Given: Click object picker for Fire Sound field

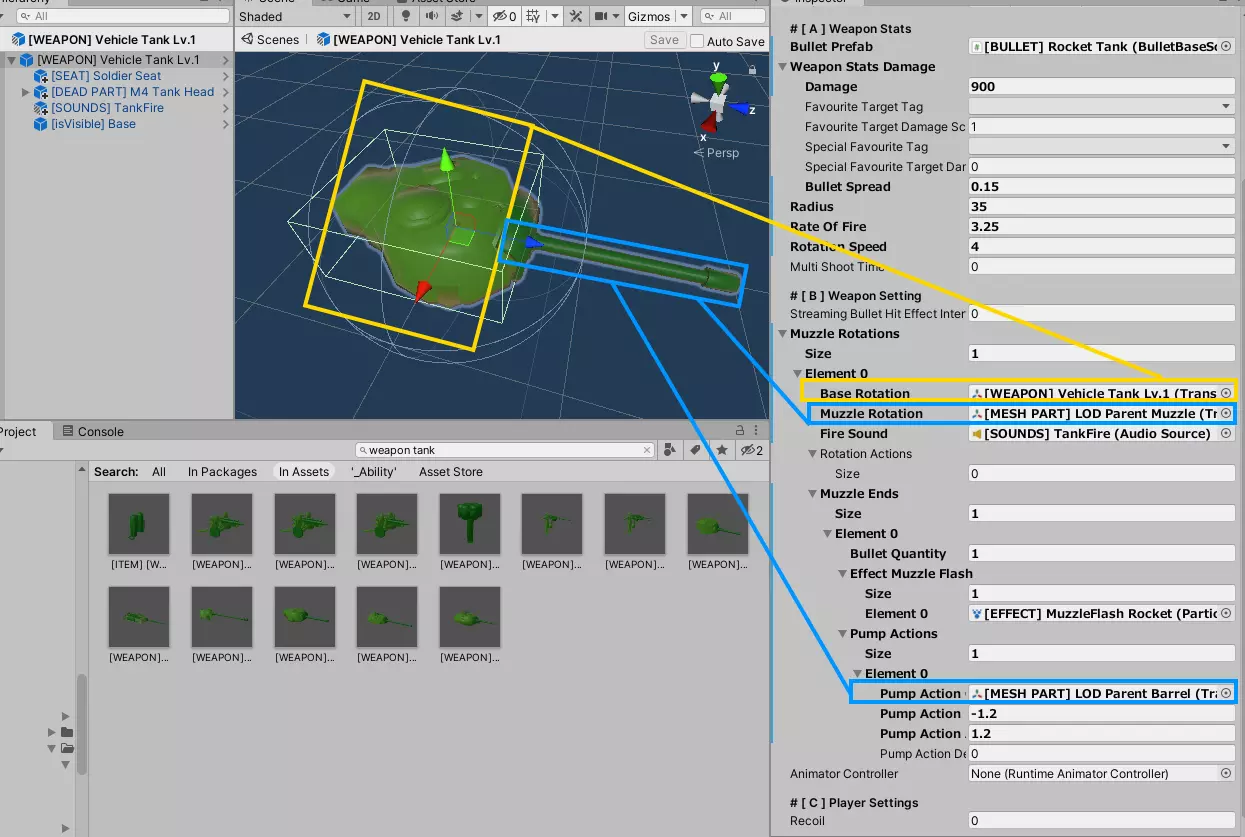Looking at the screenshot, I should (x=1226, y=434).
